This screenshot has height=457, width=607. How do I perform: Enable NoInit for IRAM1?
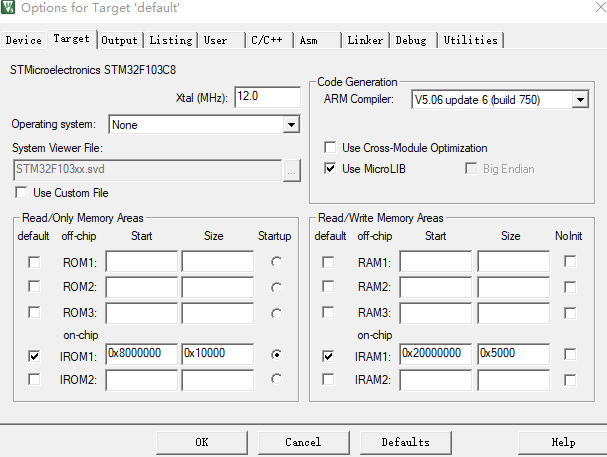tap(570, 354)
